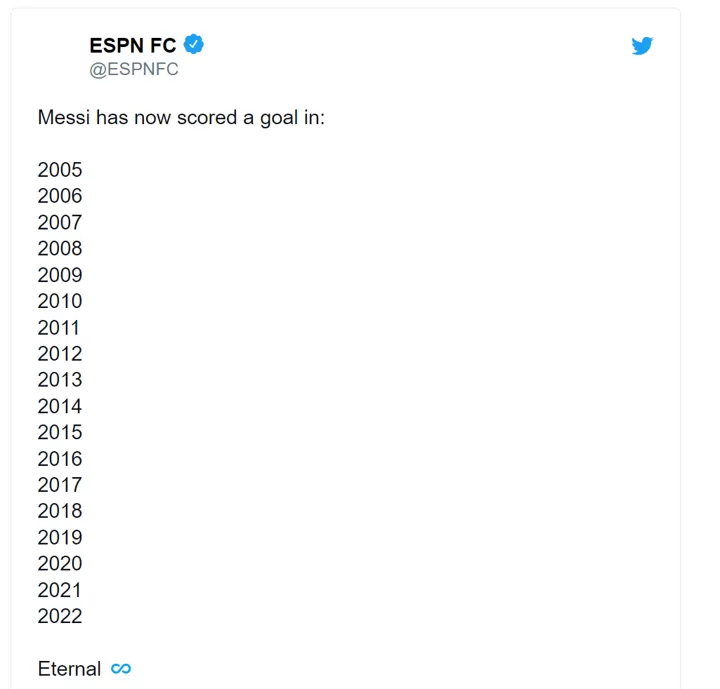Select the 2012 entry
This screenshot has height=689, width=720.
tap(60, 354)
